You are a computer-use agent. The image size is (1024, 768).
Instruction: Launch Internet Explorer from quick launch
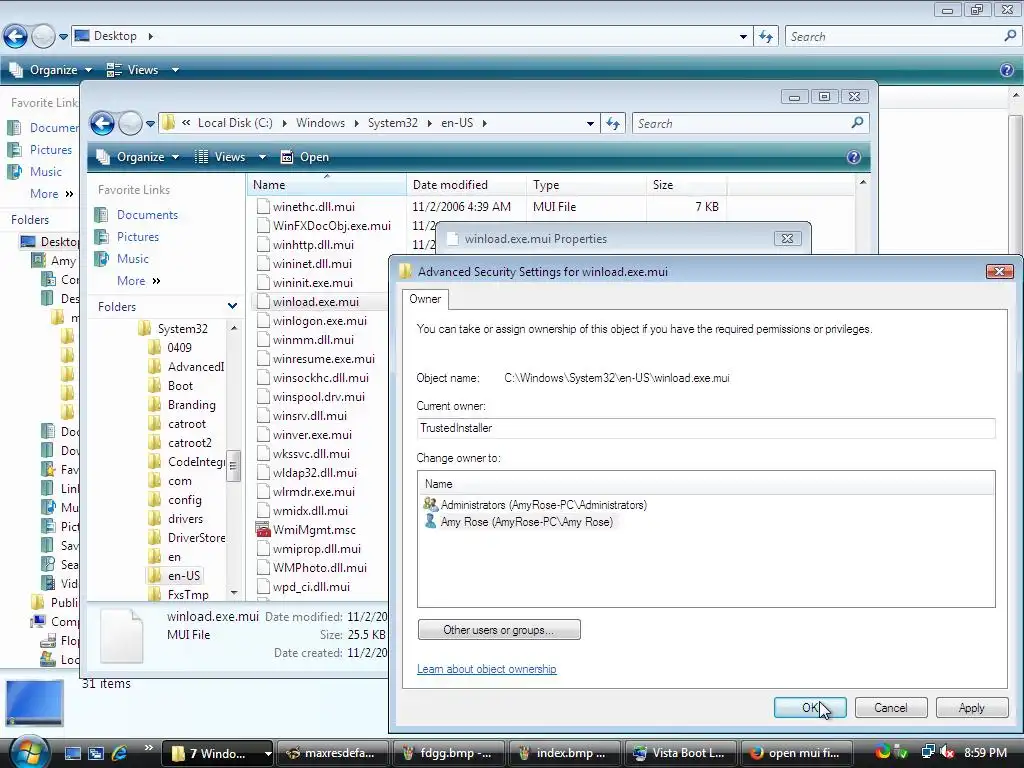[x=119, y=753]
